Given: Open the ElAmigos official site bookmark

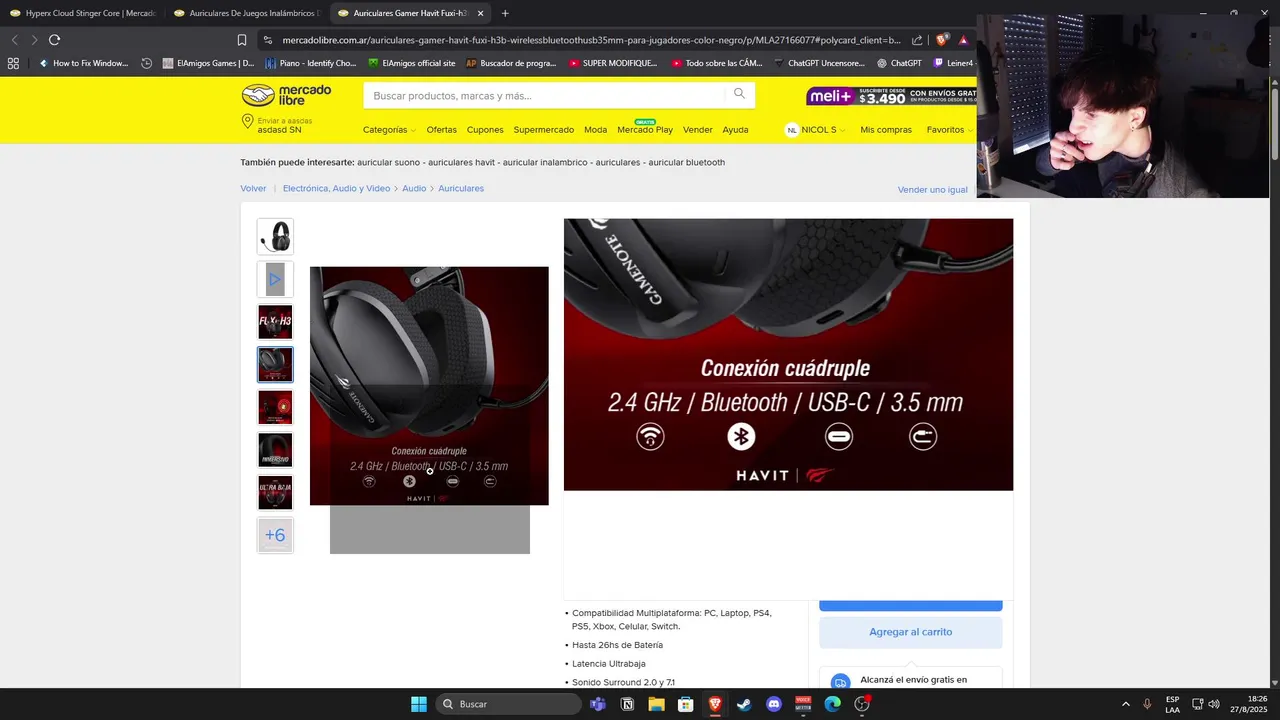Looking at the screenshot, I should point(412,63).
